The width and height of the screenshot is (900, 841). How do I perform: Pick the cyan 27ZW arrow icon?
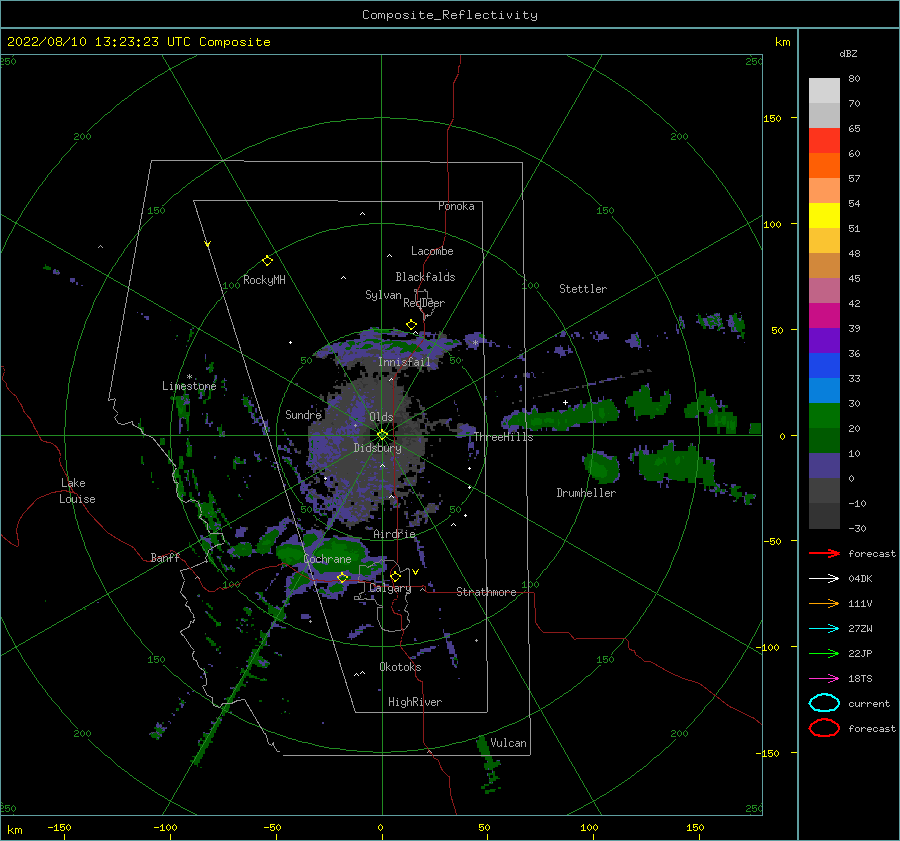(824, 629)
